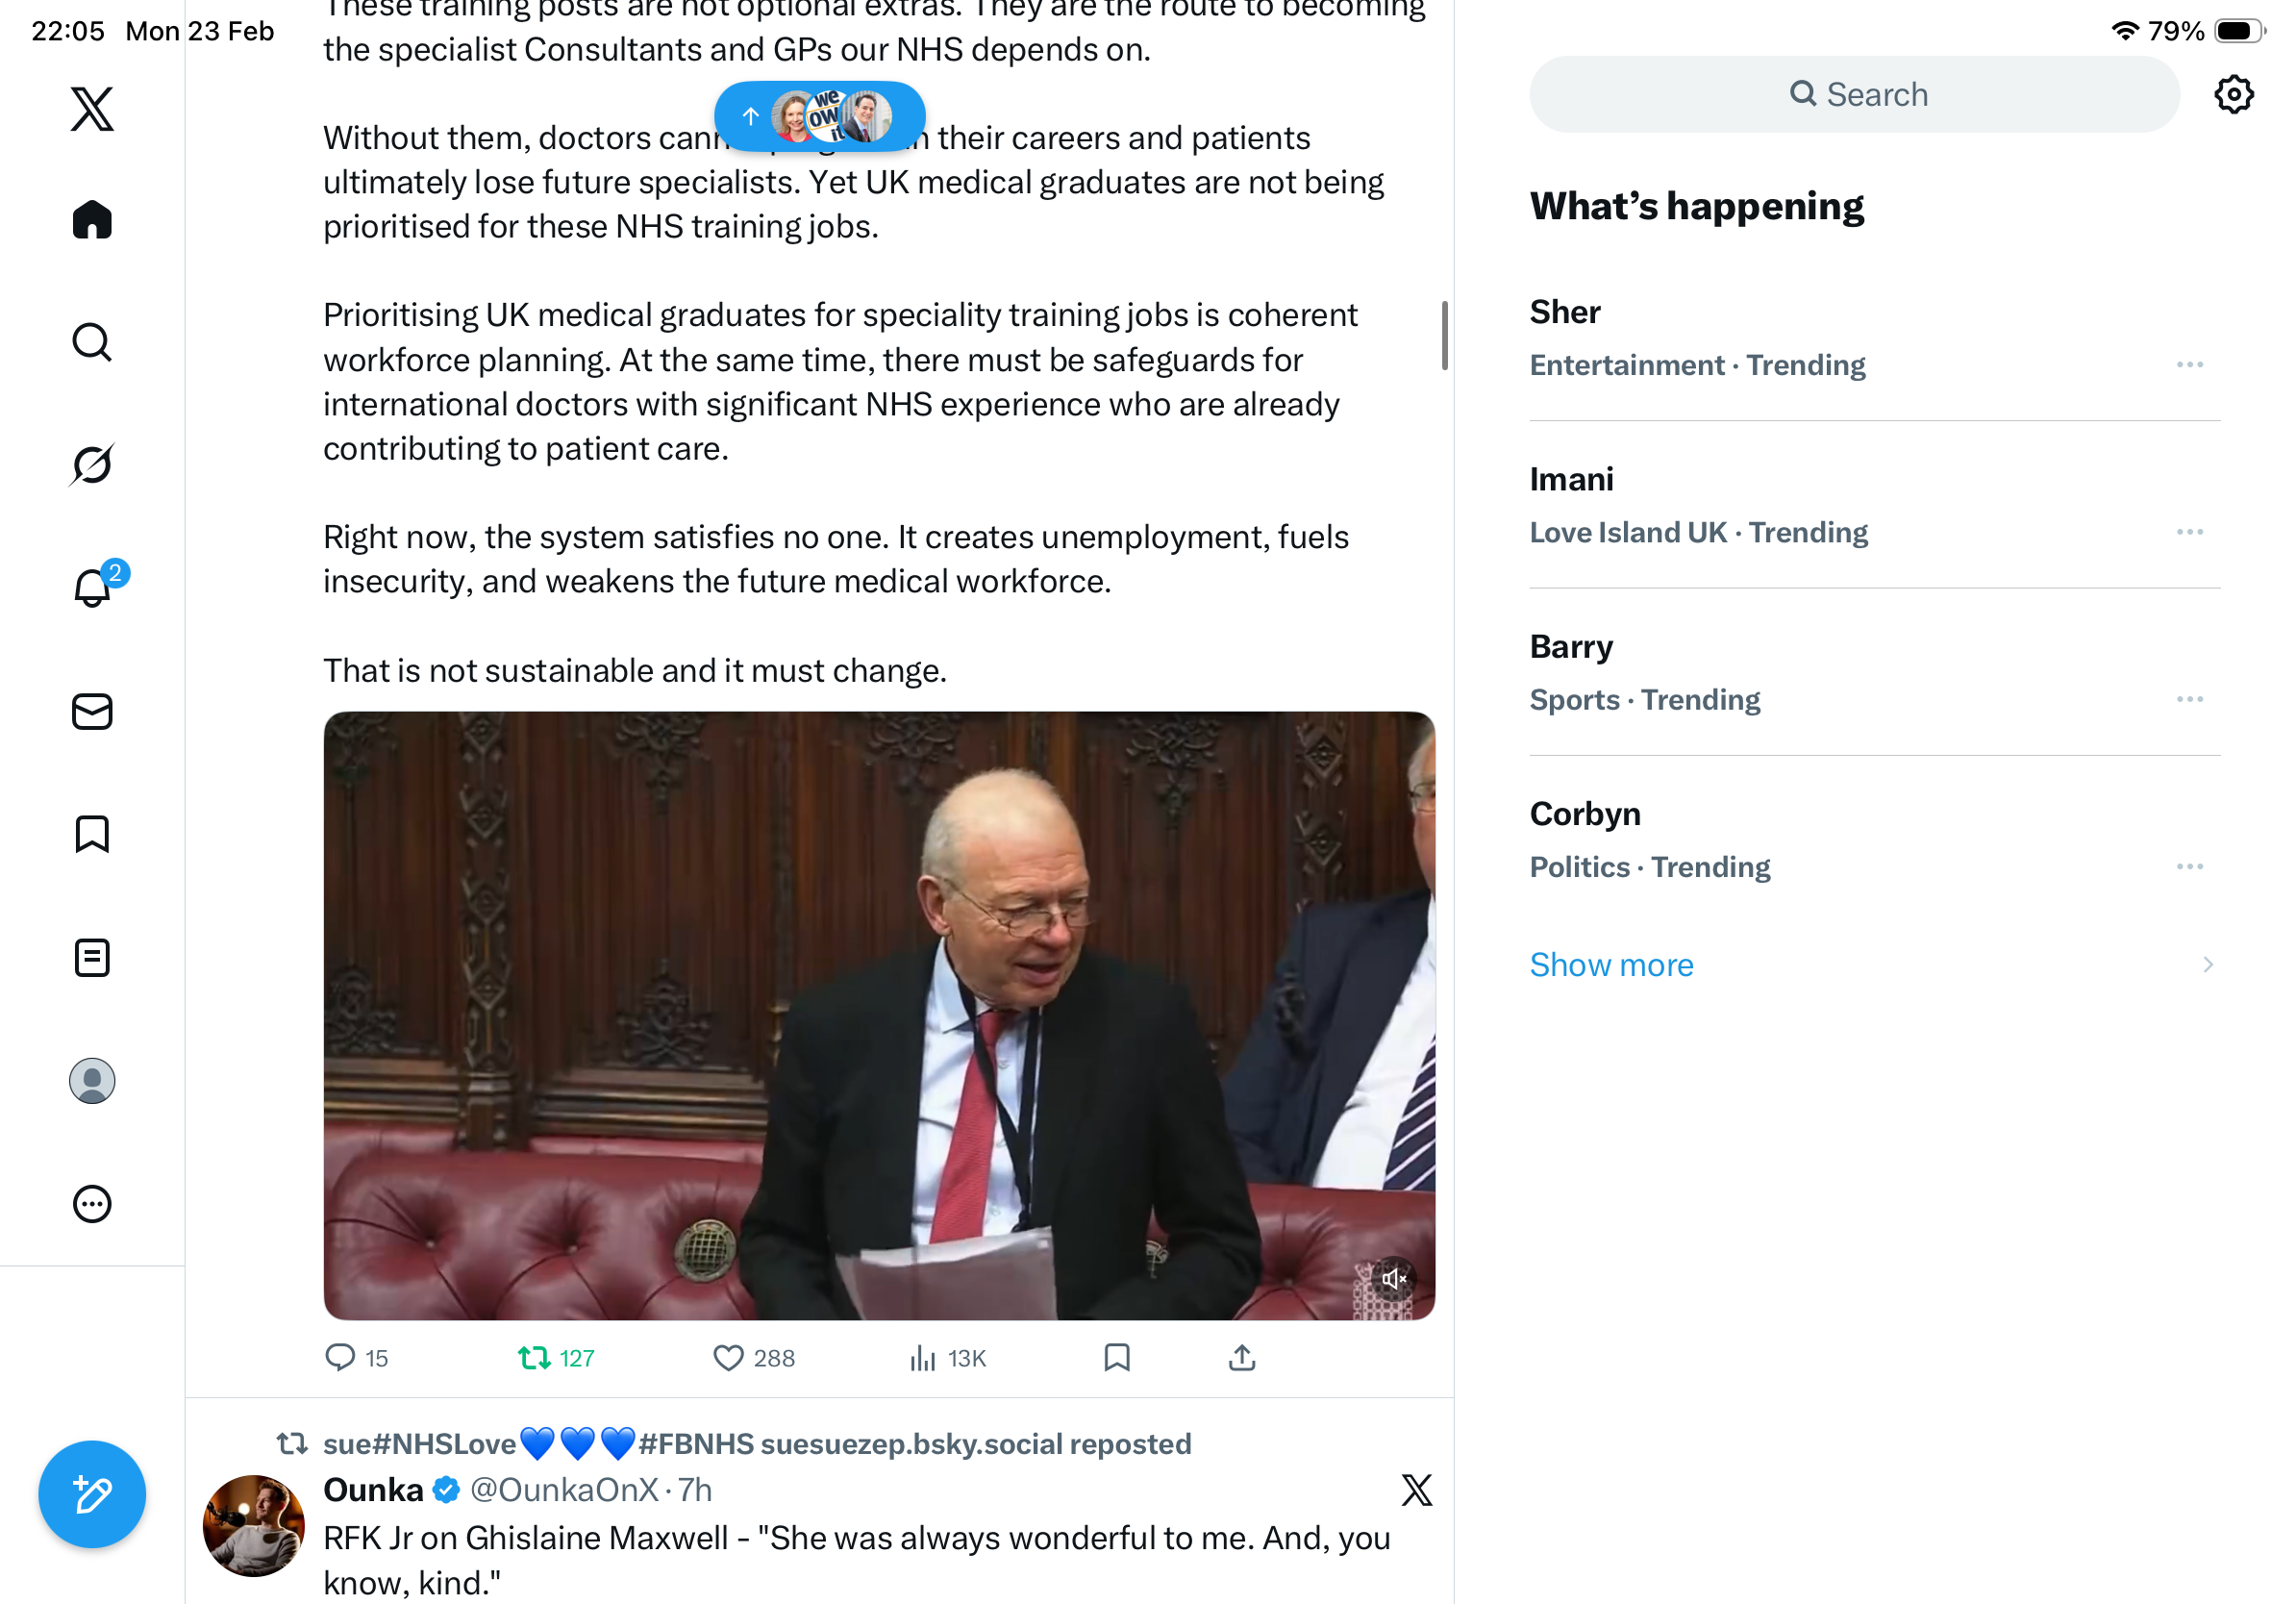Open more options for Sher trend

coord(2189,365)
